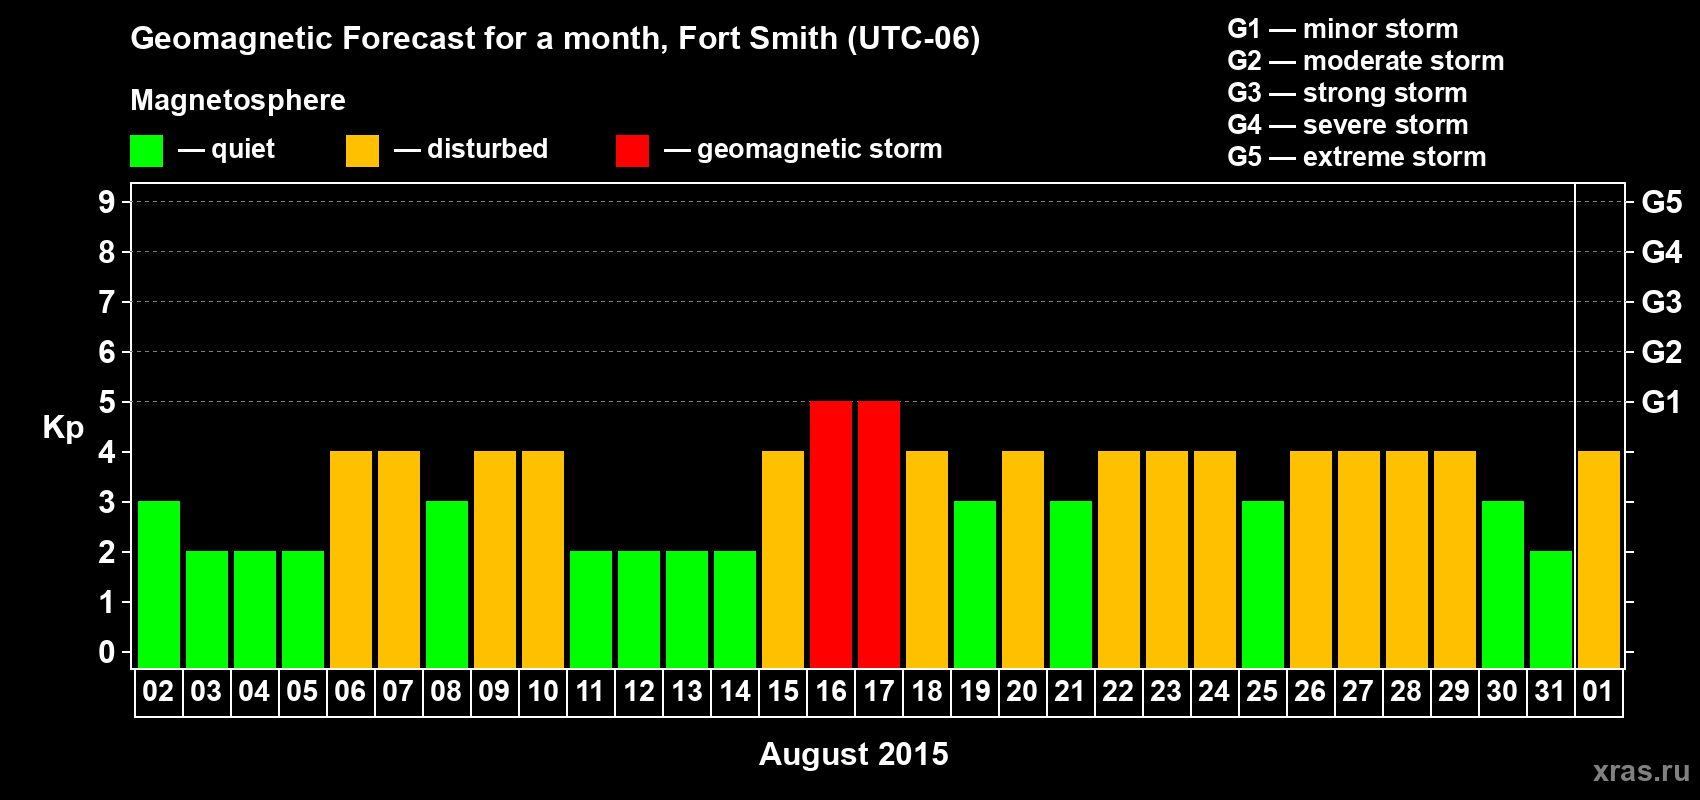
Task: Click 'G4 — severe storm' legend line
Action: point(1347,125)
